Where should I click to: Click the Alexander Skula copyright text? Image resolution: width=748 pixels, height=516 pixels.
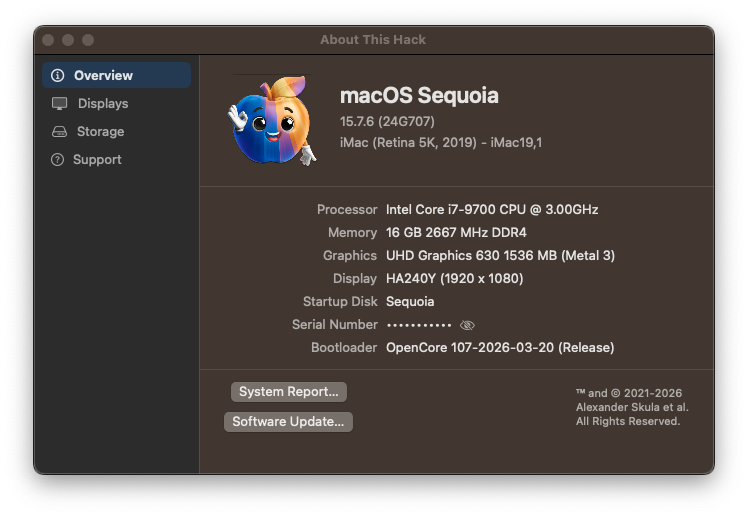point(632,407)
